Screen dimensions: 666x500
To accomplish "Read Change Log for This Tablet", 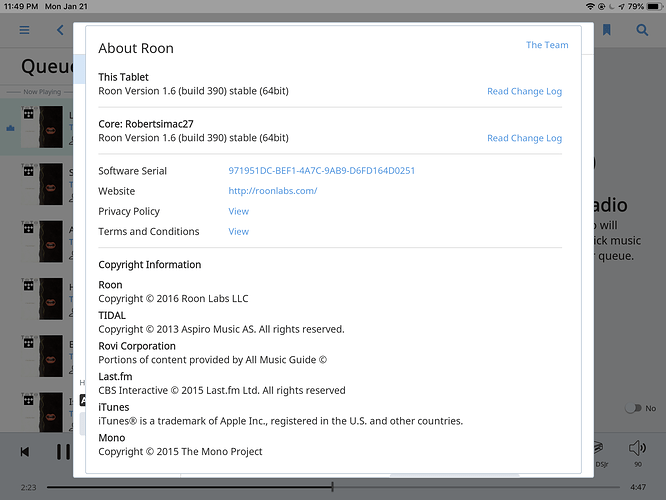I will point(525,91).
